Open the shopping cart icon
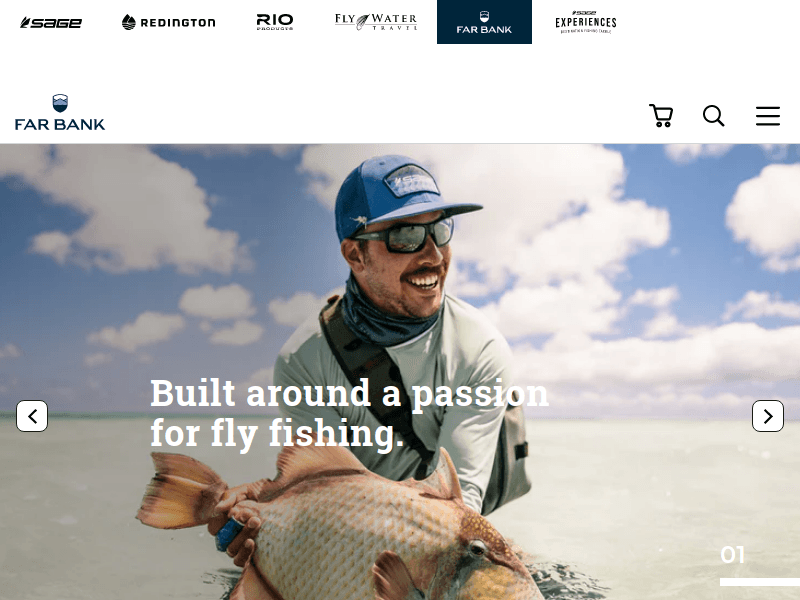This screenshot has height=600, width=800. click(661, 116)
